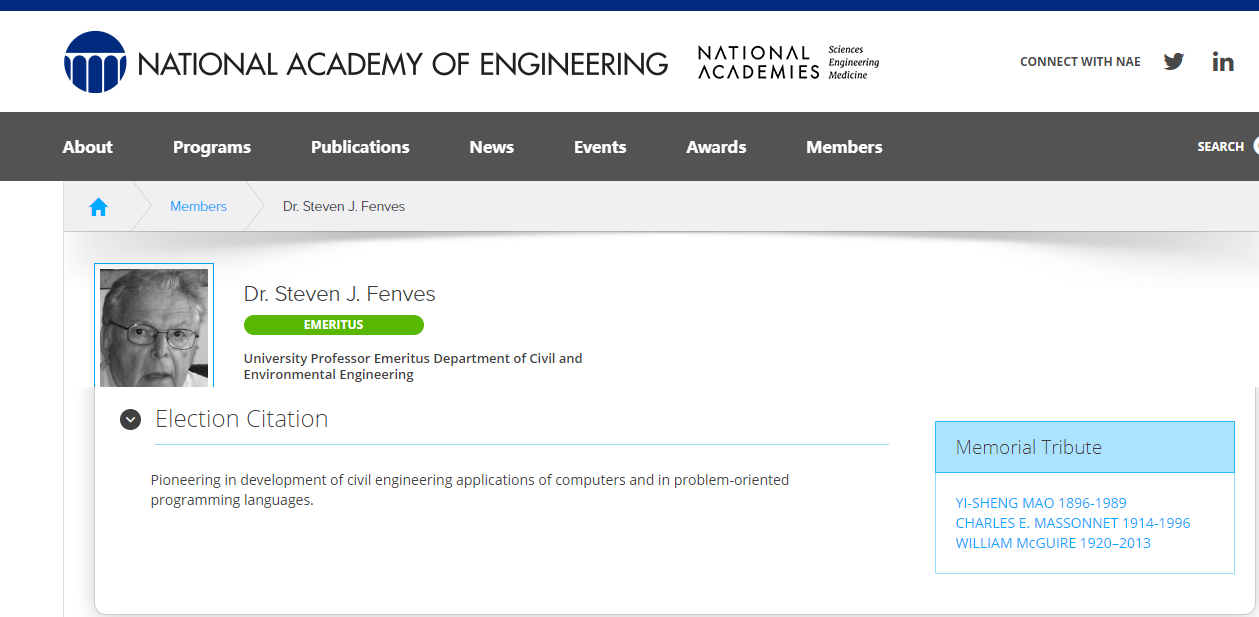Click the Members breadcrumb link
Viewport: 1259px width, 617px height.
198,206
